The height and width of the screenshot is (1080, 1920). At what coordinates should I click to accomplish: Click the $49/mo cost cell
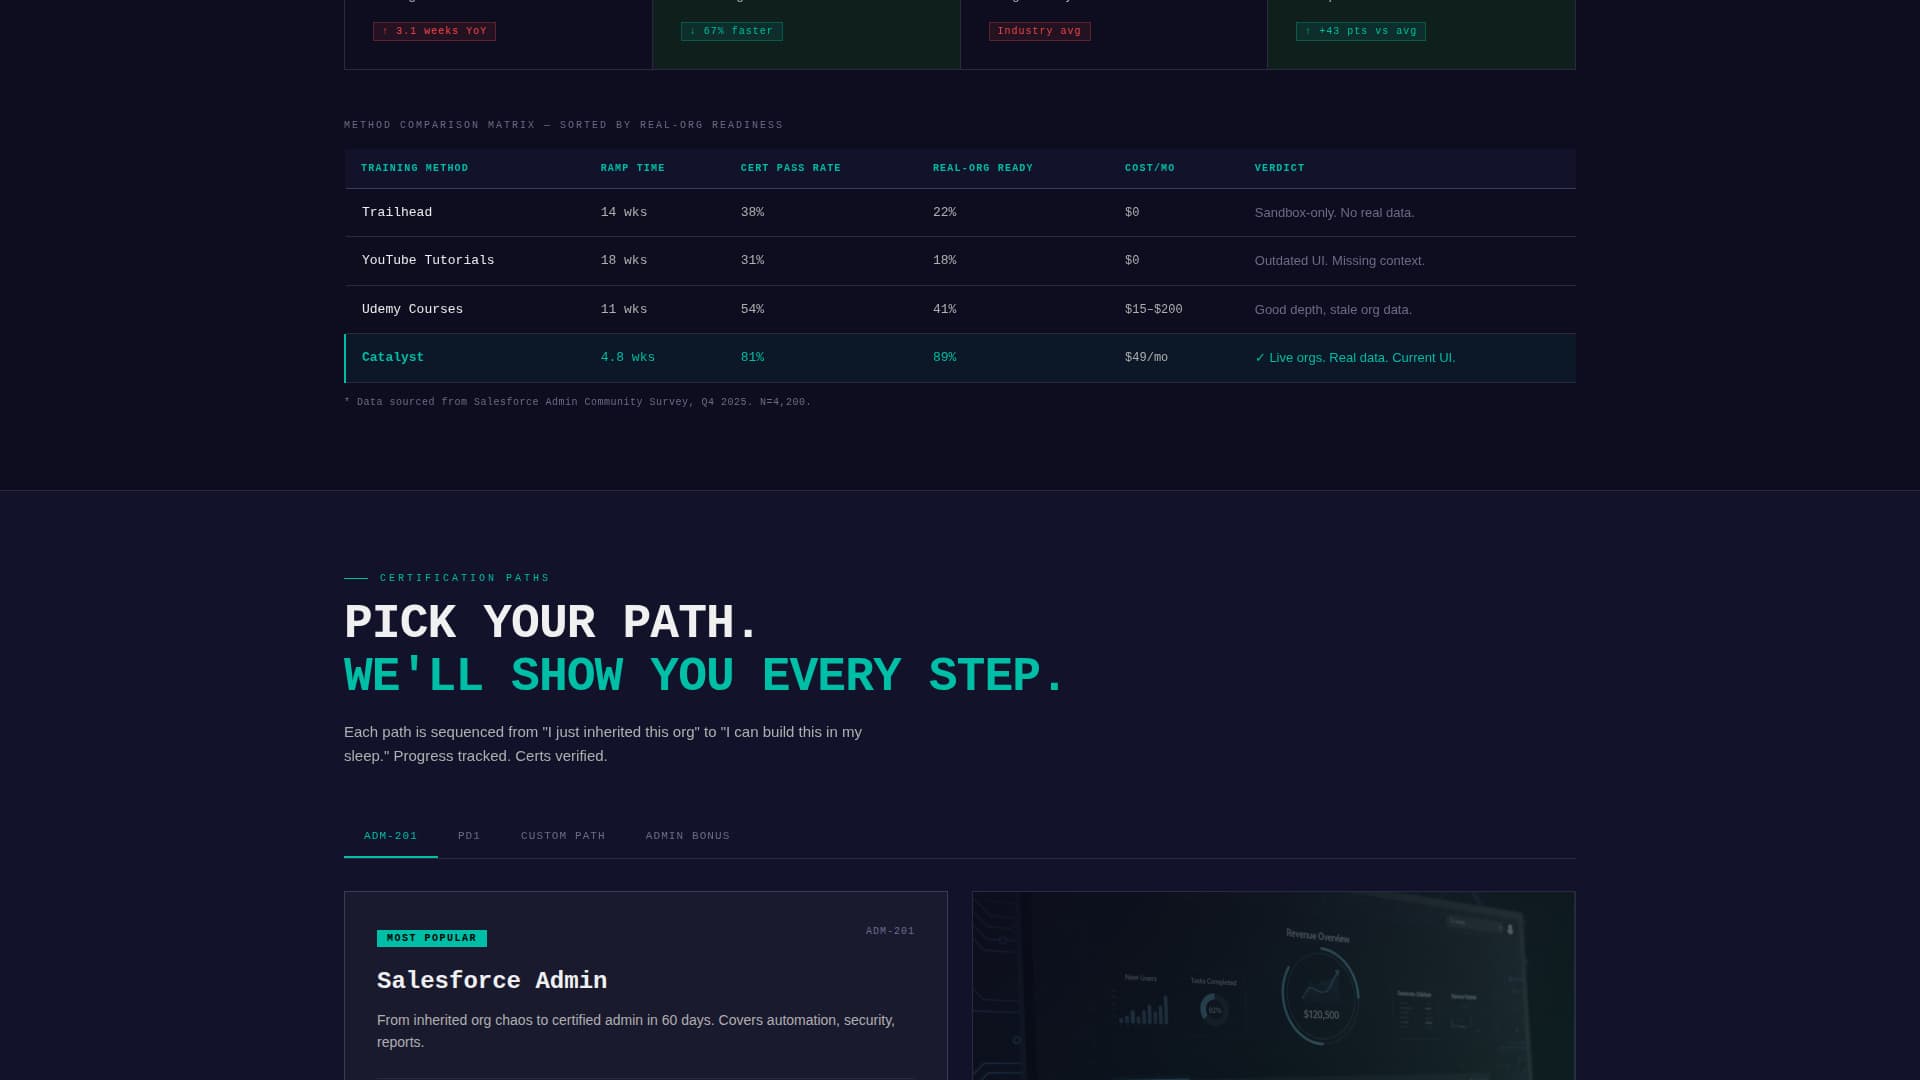pyautogui.click(x=1146, y=358)
